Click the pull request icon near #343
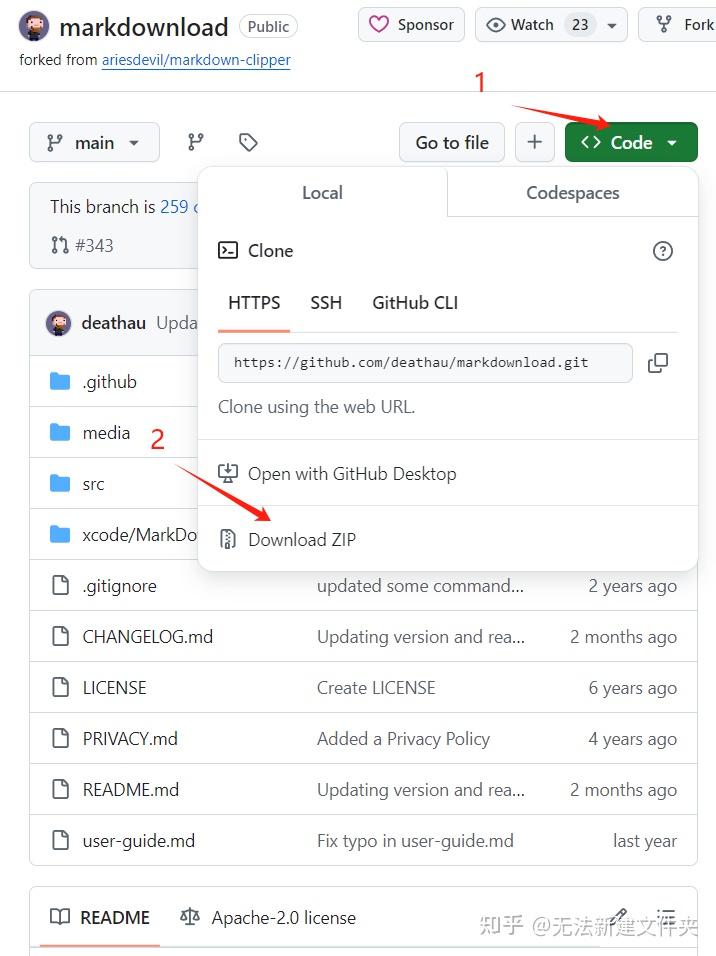 (x=60, y=245)
